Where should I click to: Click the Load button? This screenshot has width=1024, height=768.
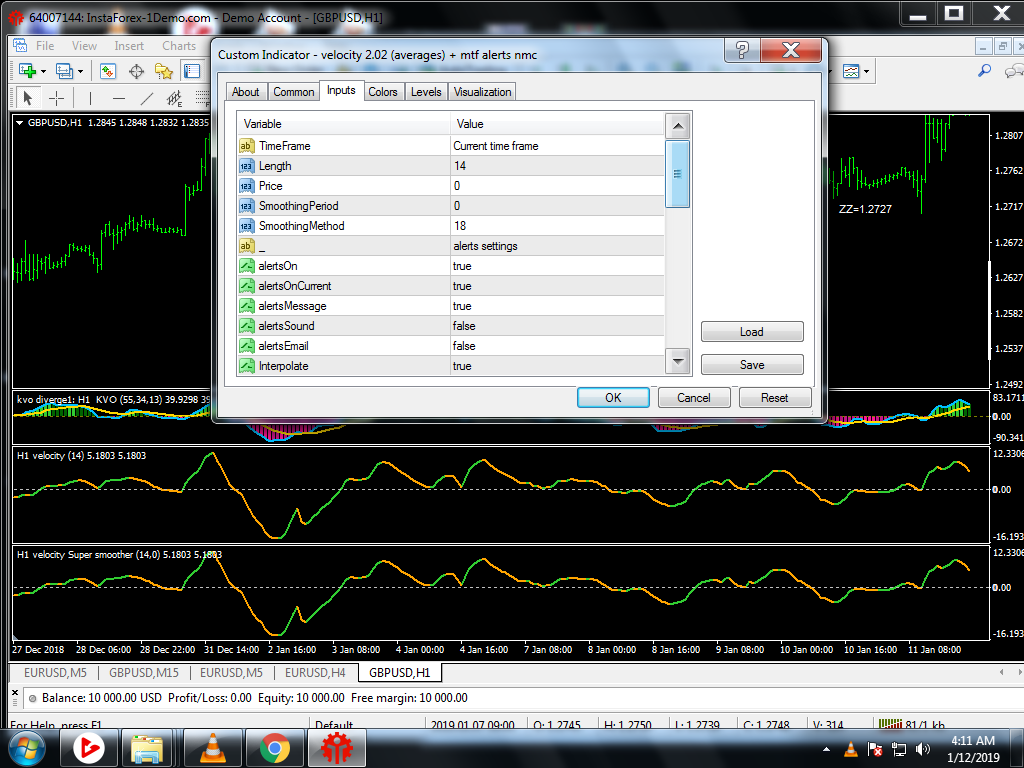[x=751, y=332]
